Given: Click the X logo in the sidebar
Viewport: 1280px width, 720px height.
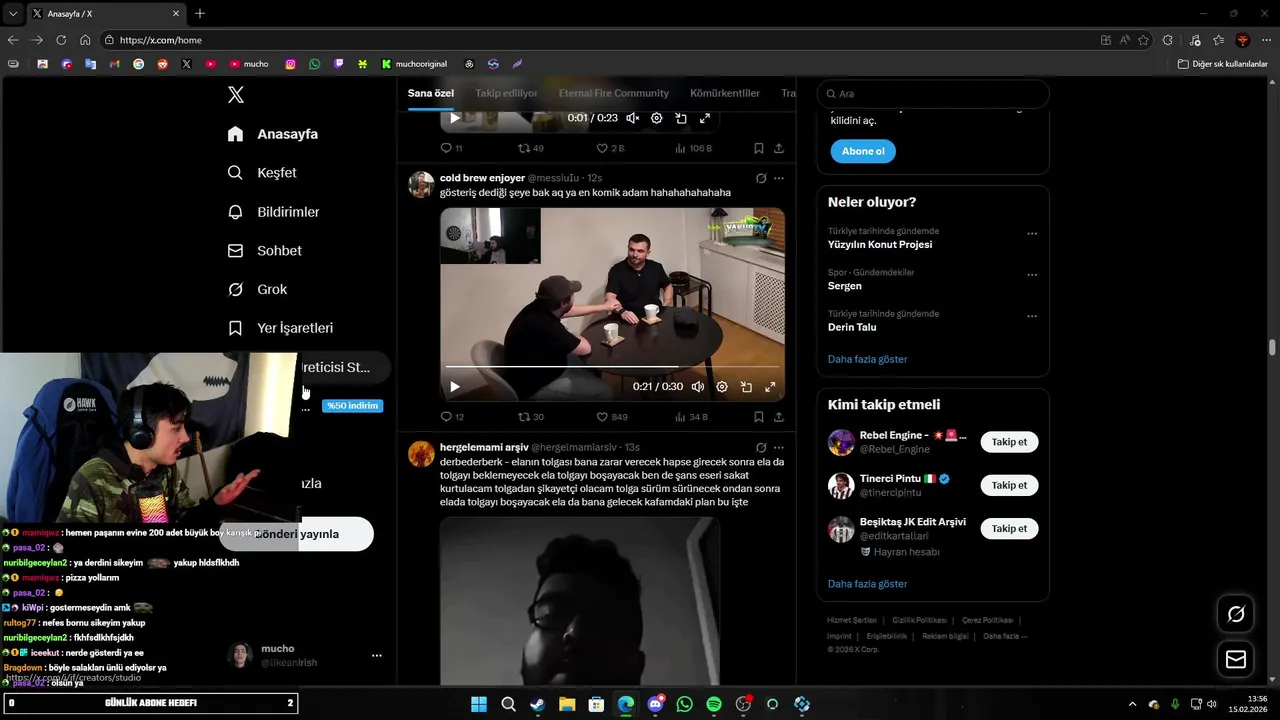Looking at the screenshot, I should pos(236,95).
